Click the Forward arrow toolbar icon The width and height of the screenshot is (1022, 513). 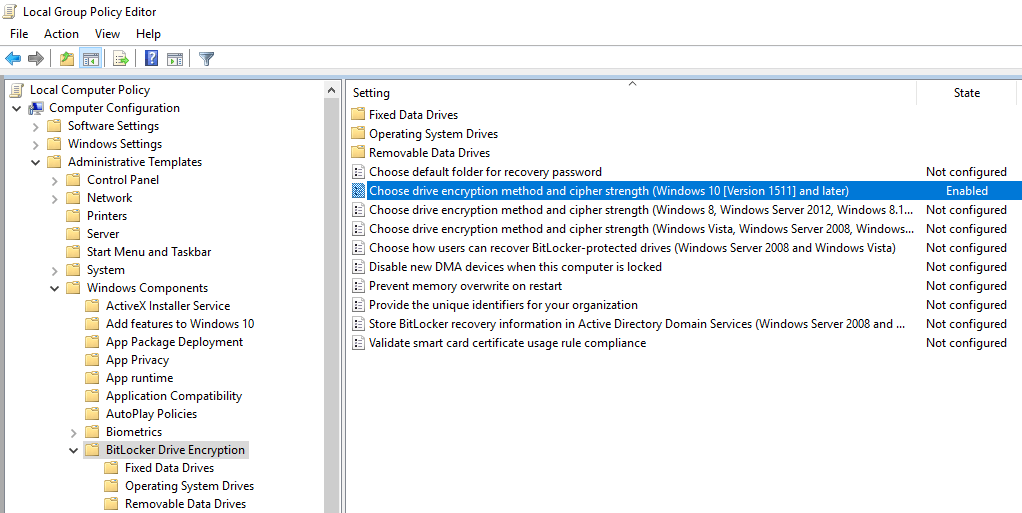(36, 59)
